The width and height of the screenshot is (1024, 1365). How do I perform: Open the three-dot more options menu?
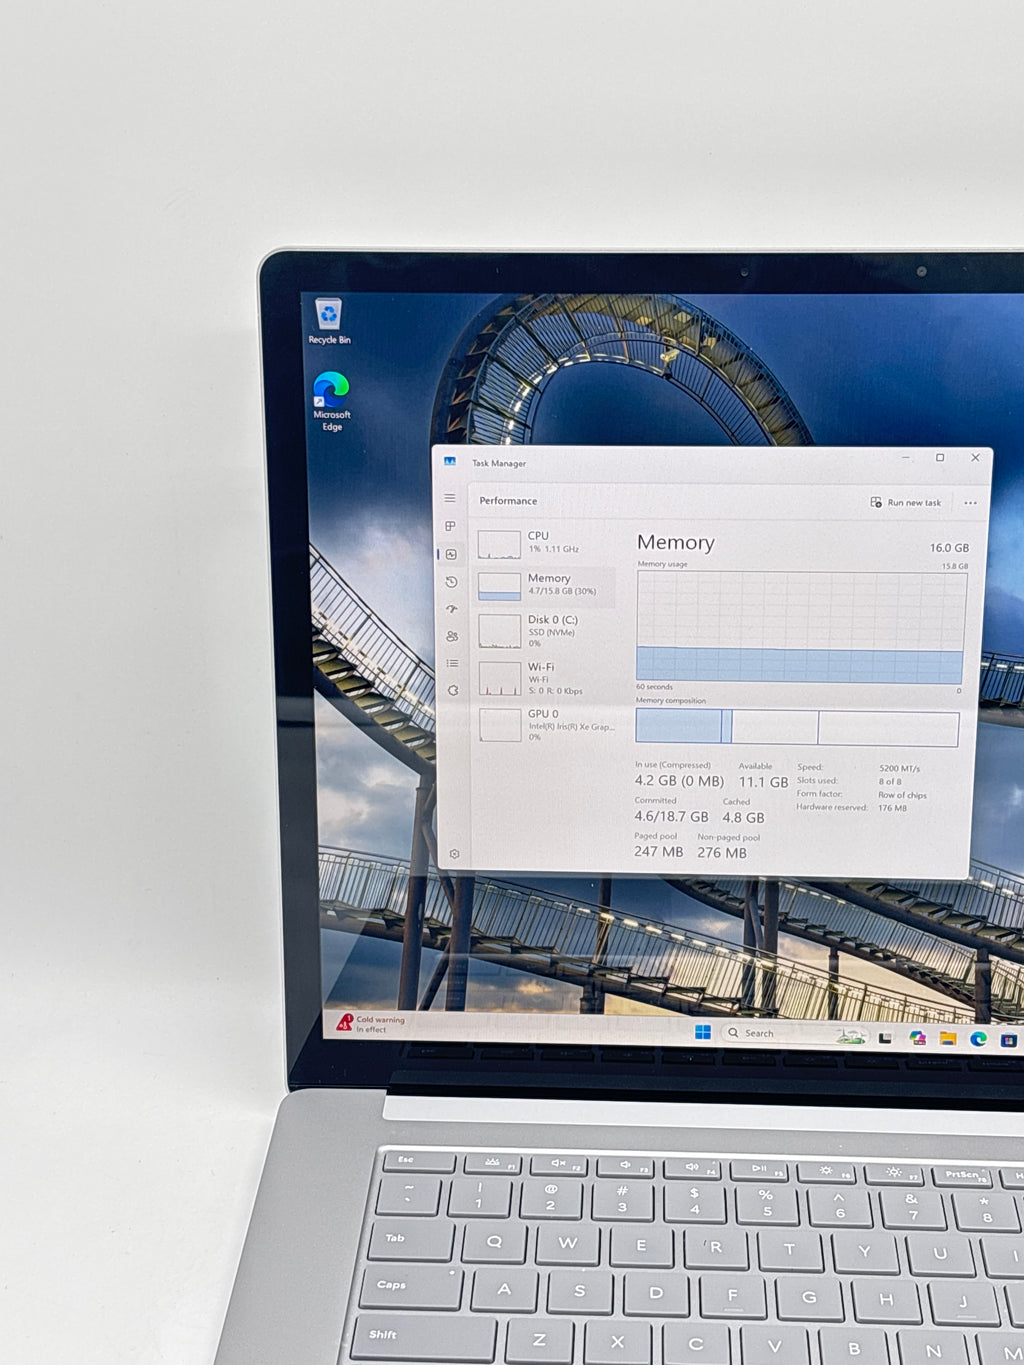click(970, 503)
